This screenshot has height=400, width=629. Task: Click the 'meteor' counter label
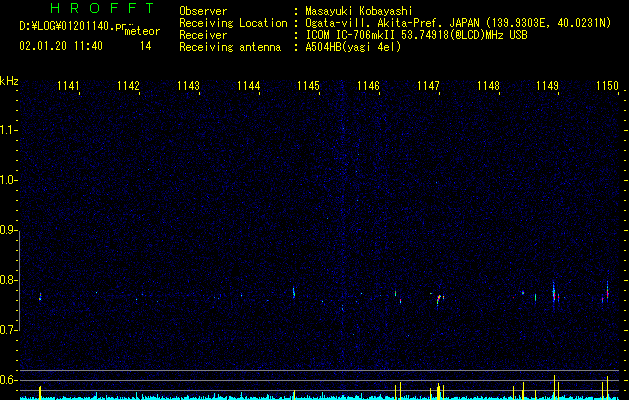[142, 31]
